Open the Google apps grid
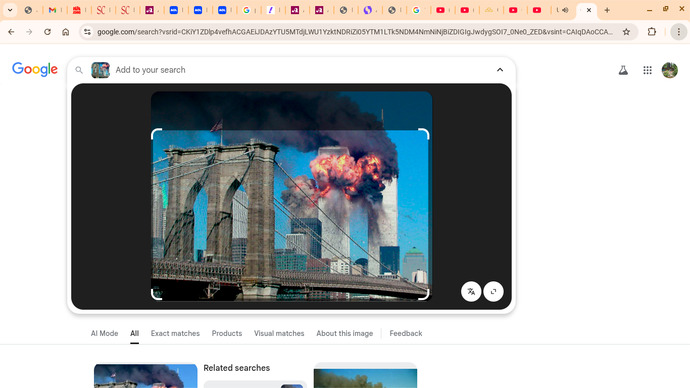 click(647, 70)
